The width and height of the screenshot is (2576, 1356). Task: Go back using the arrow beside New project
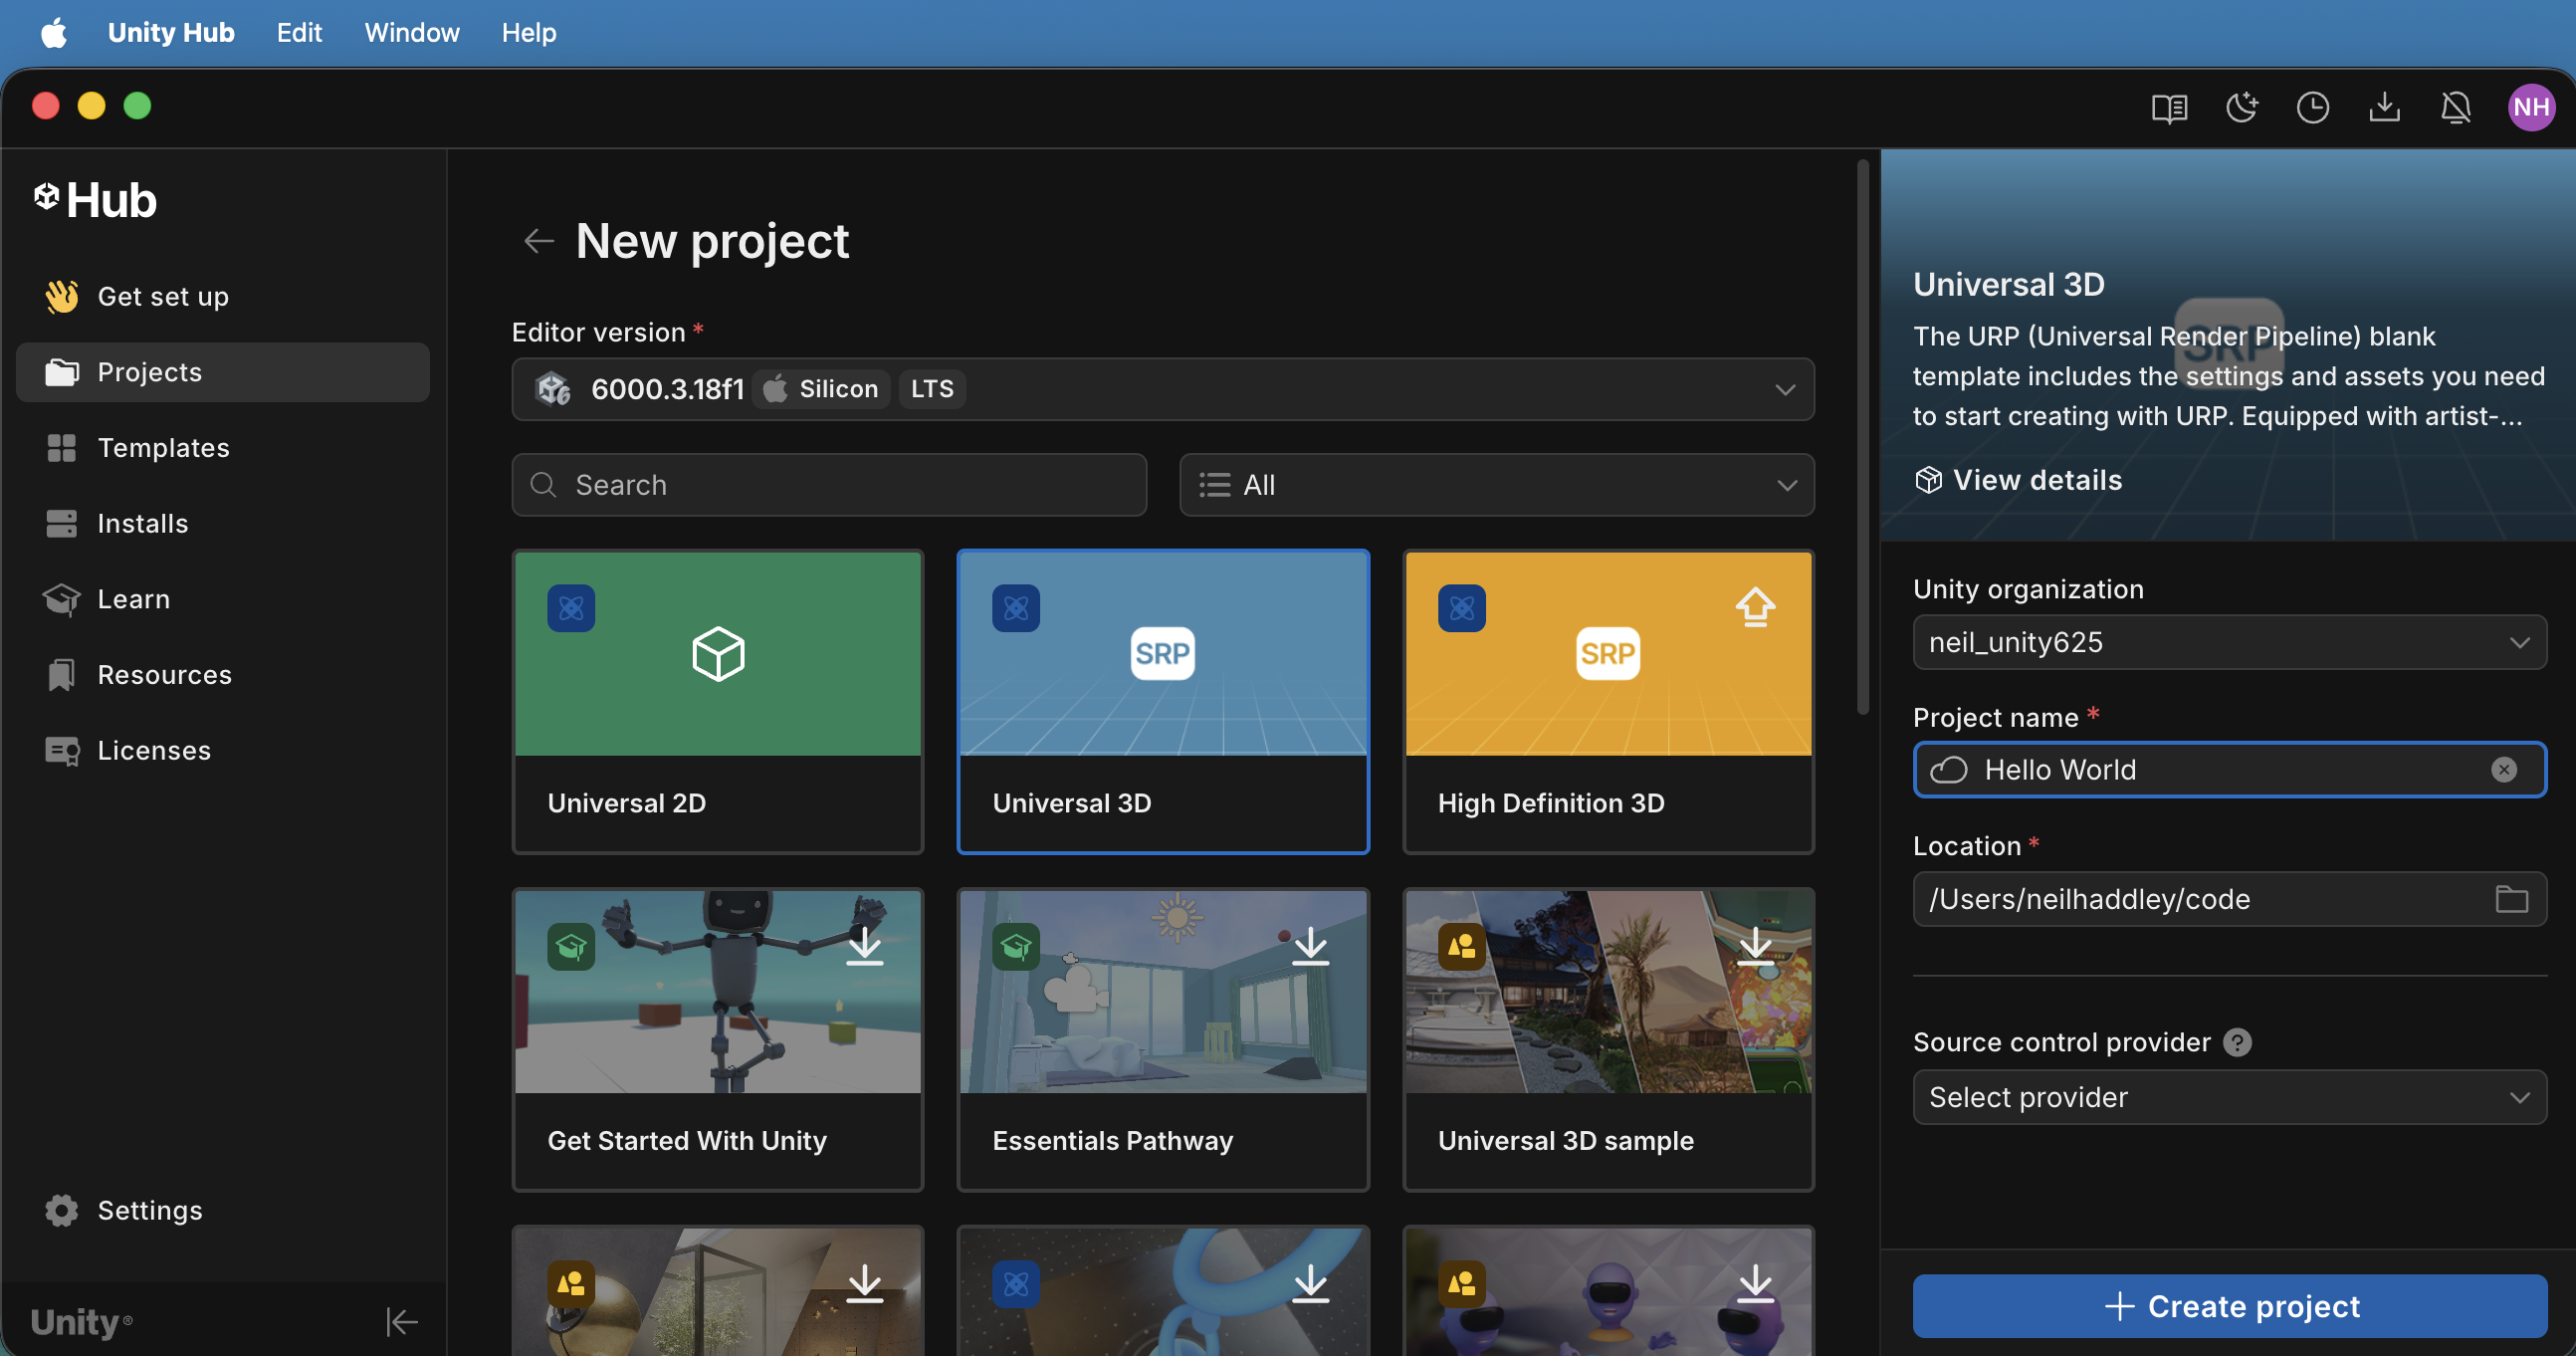click(x=539, y=241)
